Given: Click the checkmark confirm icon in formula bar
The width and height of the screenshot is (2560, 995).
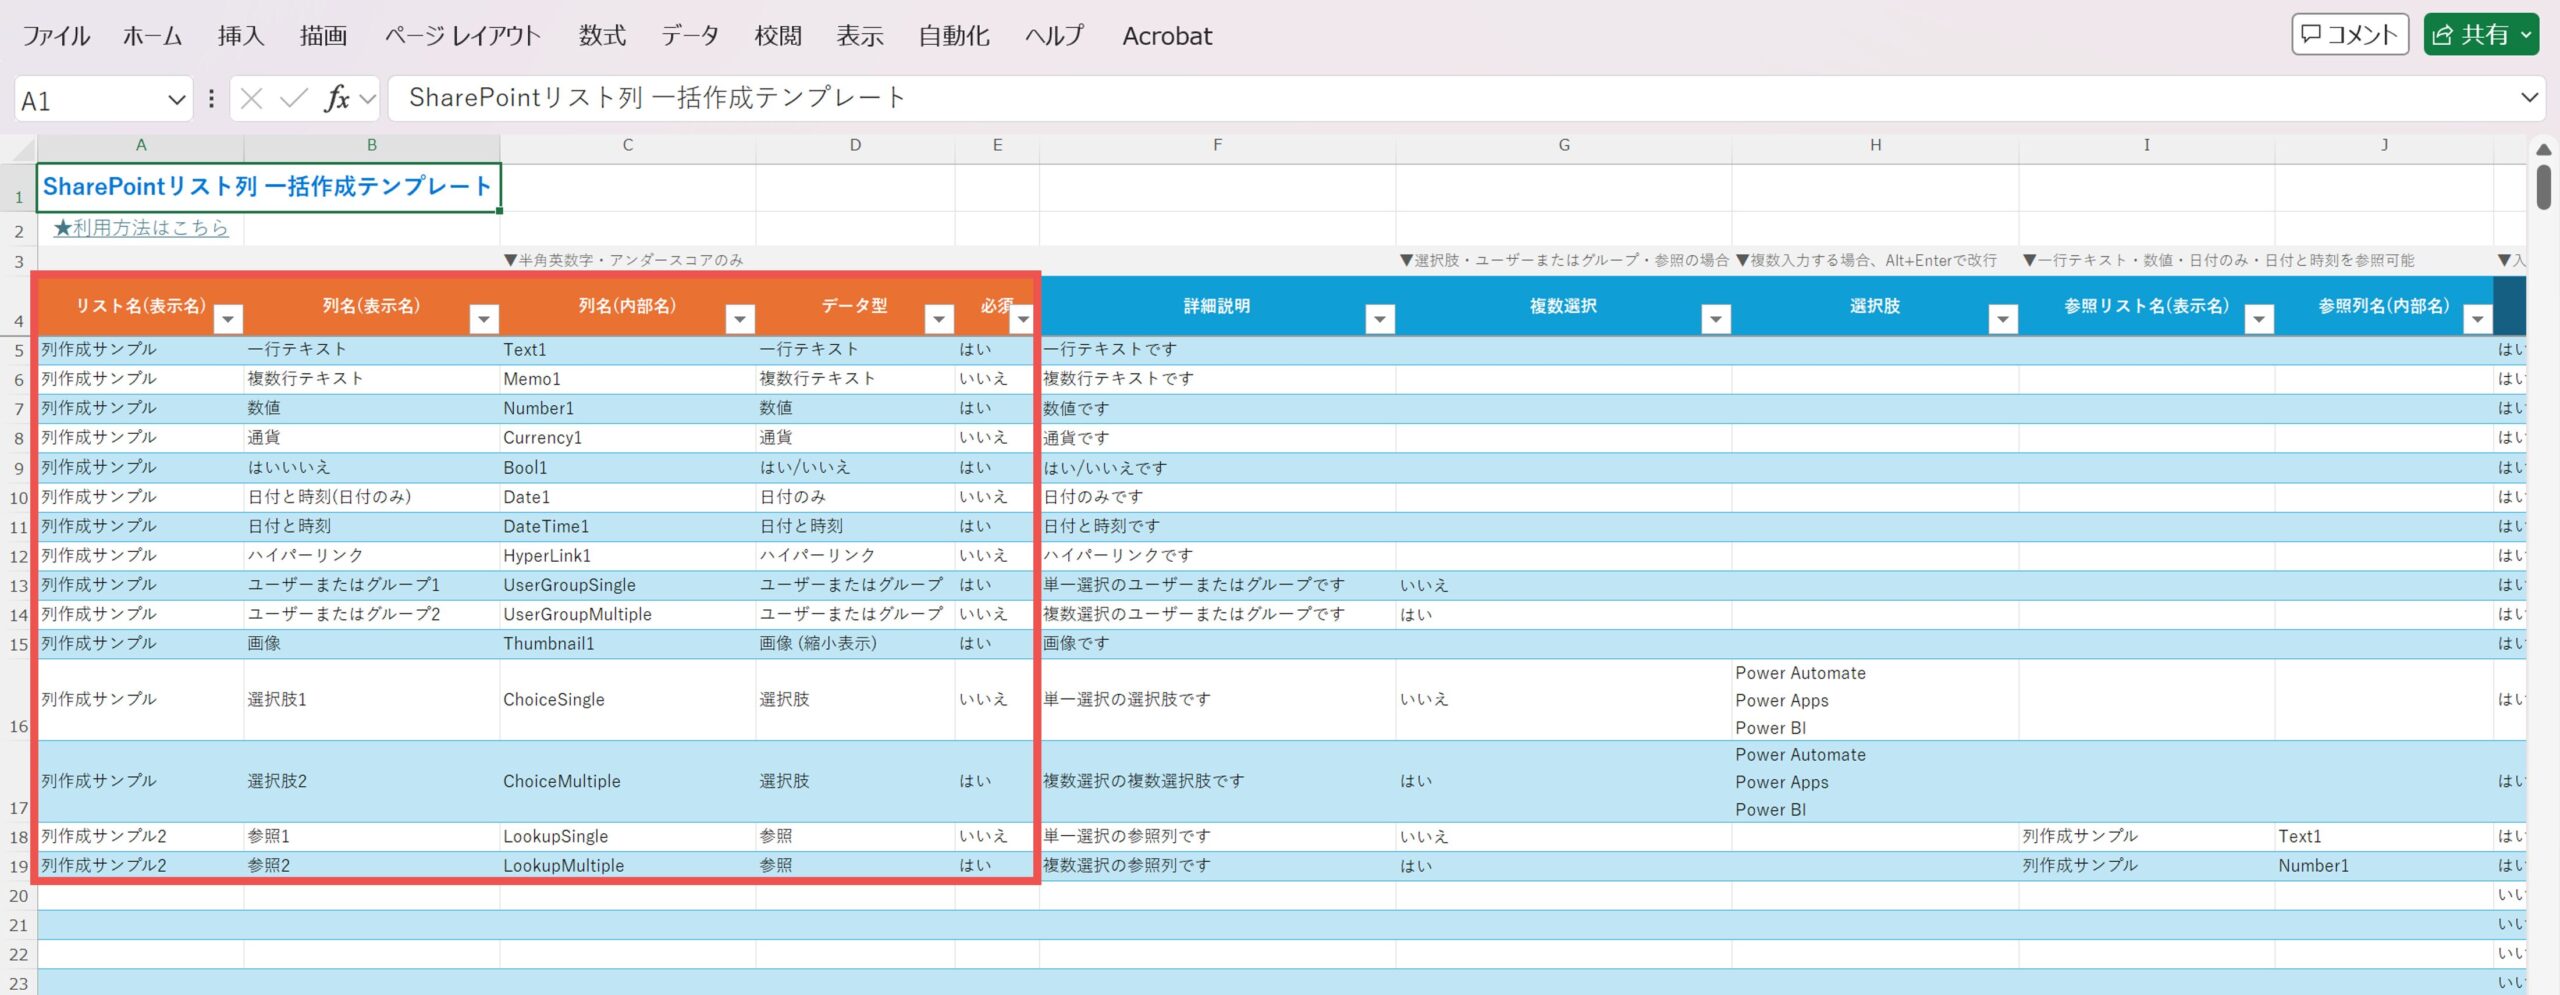Looking at the screenshot, I should (294, 99).
